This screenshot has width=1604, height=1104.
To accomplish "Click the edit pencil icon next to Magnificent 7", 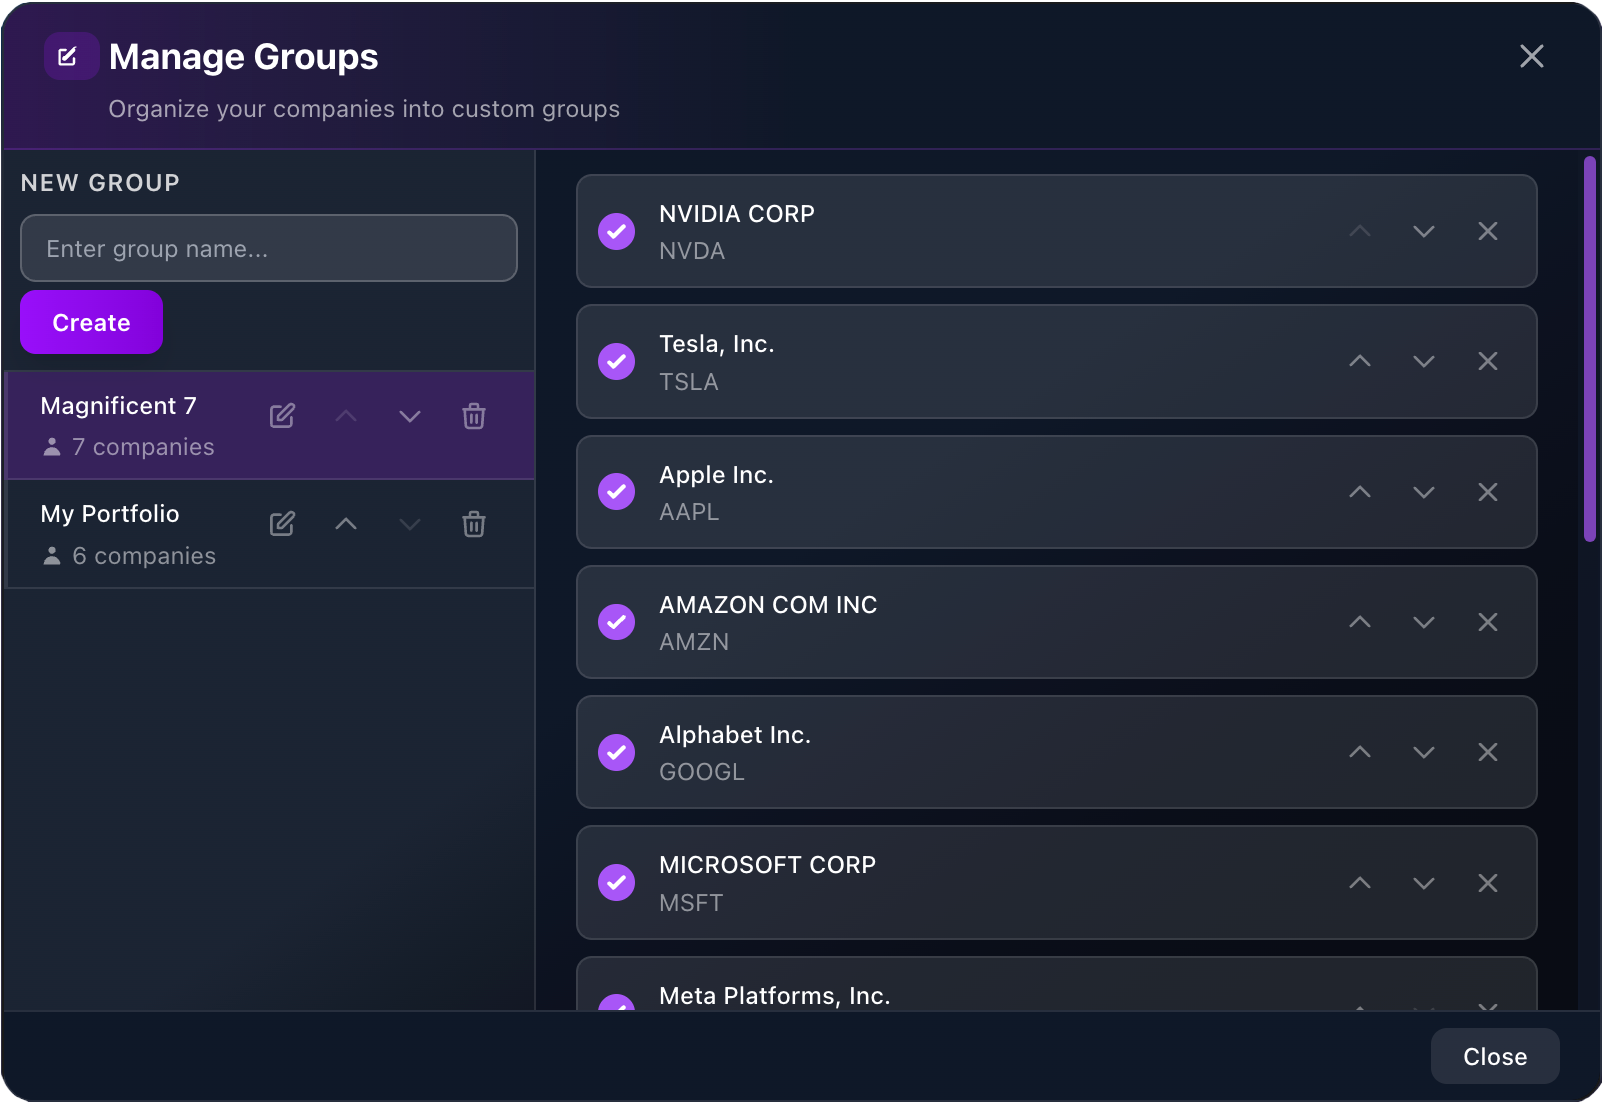I will [x=282, y=416].
